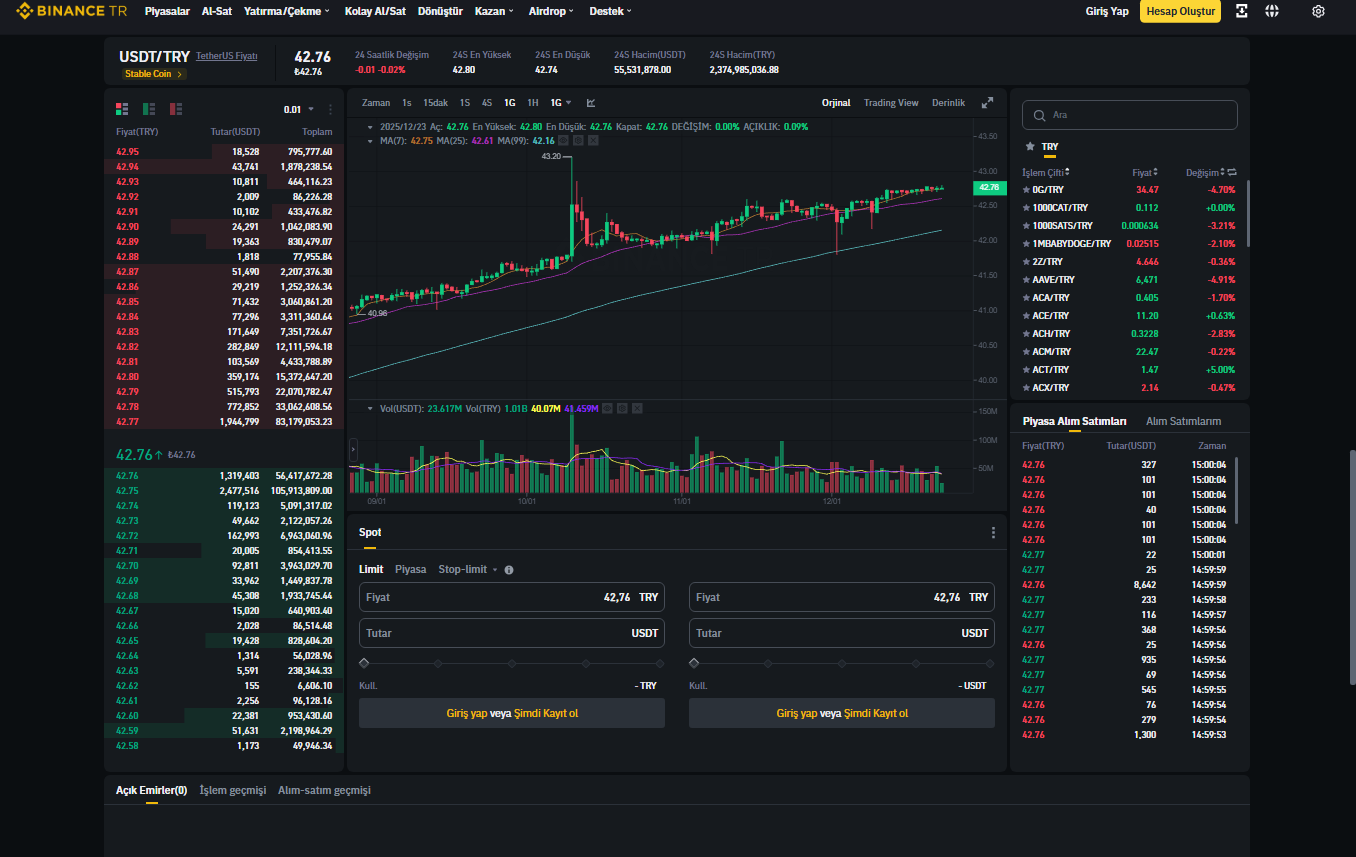This screenshot has height=857, width=1356.
Task: Open settings for the MA indicator
Action: [x=578, y=141]
